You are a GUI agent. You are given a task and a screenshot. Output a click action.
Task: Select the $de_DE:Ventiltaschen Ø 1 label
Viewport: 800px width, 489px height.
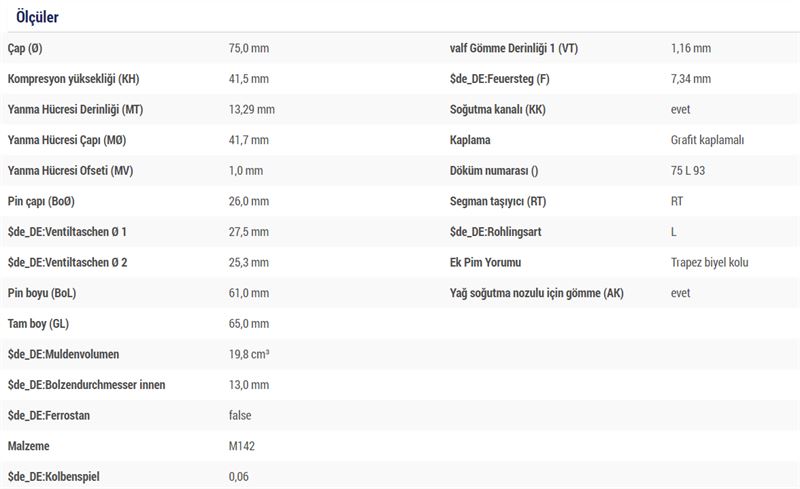point(67,232)
